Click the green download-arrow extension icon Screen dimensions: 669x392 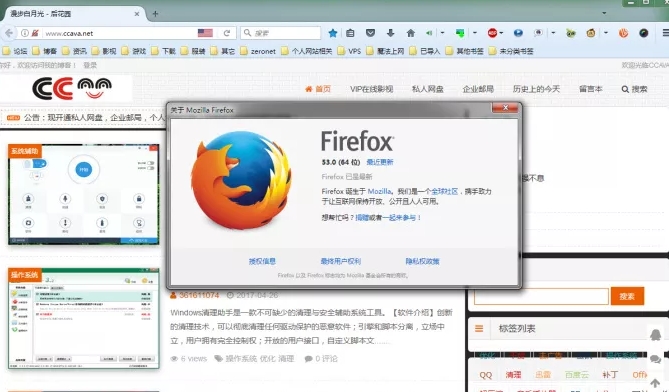[x=460, y=33]
